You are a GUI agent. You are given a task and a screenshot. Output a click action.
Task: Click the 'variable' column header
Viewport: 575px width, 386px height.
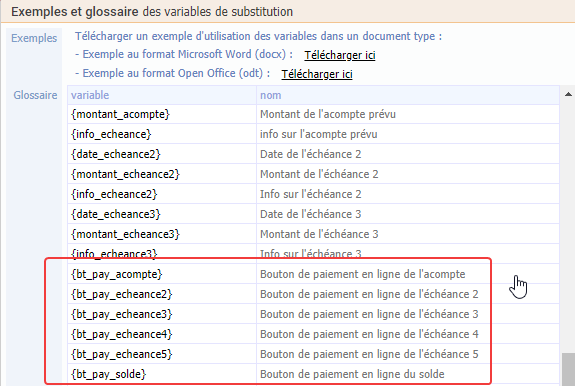[162, 95]
